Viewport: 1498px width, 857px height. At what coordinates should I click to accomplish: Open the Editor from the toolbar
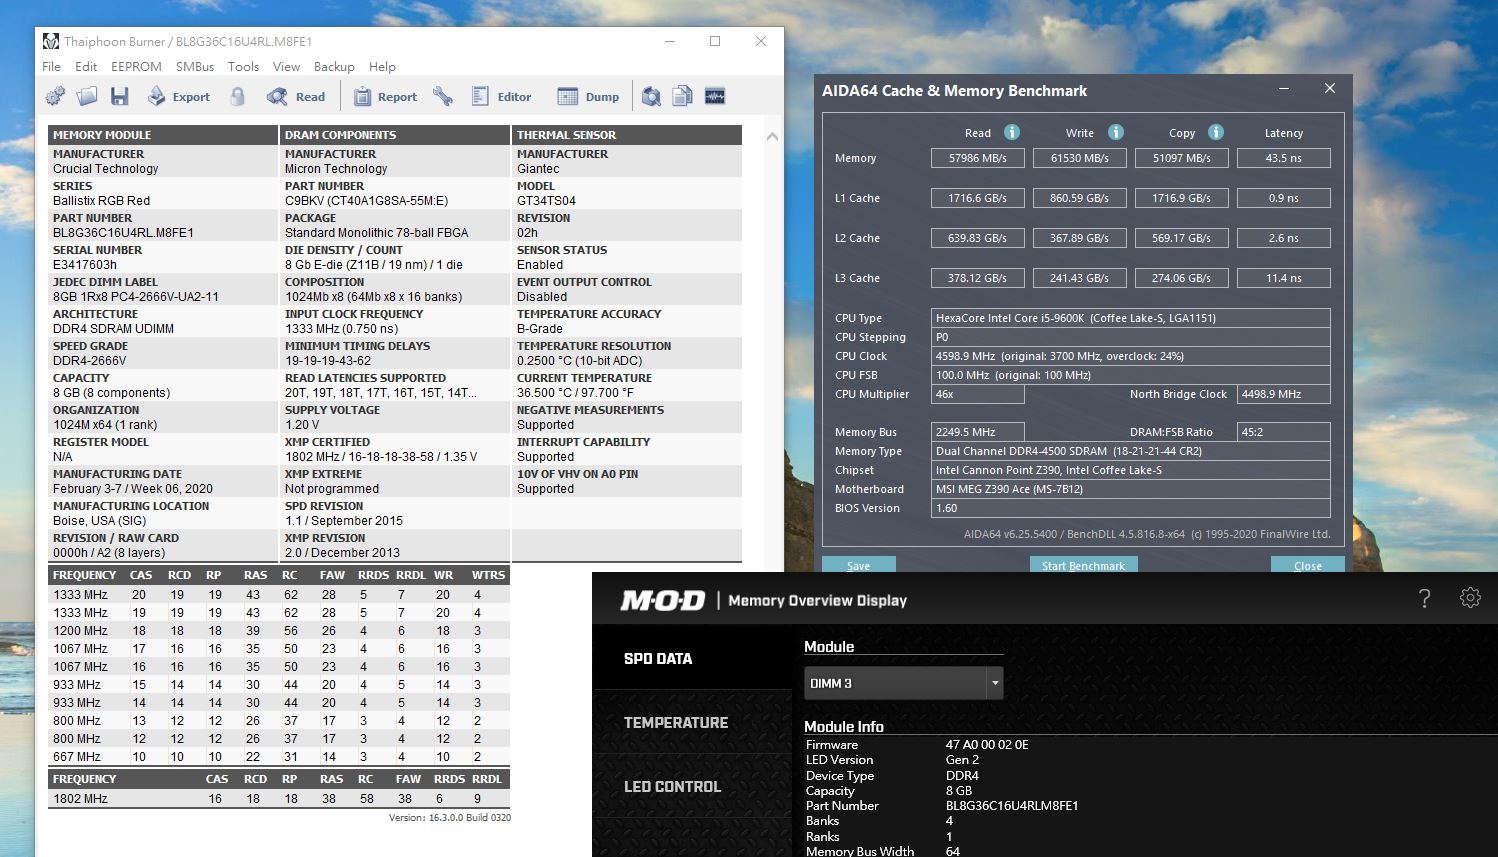(x=502, y=97)
